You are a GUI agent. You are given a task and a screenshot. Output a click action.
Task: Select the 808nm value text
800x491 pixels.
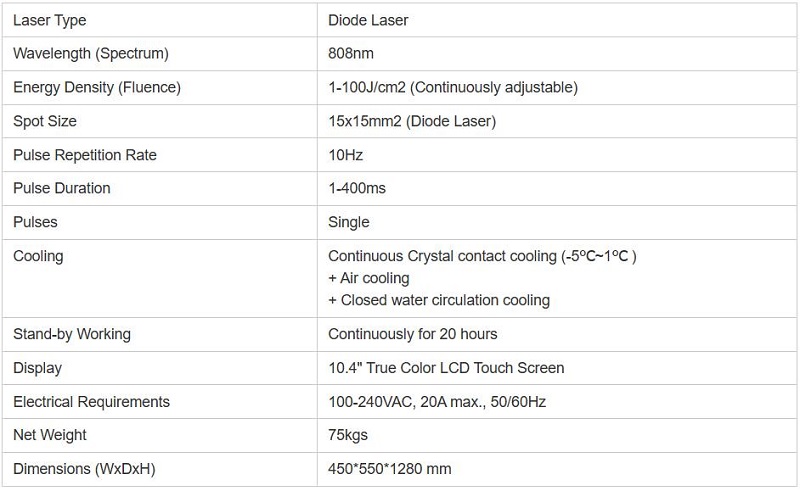click(x=351, y=54)
